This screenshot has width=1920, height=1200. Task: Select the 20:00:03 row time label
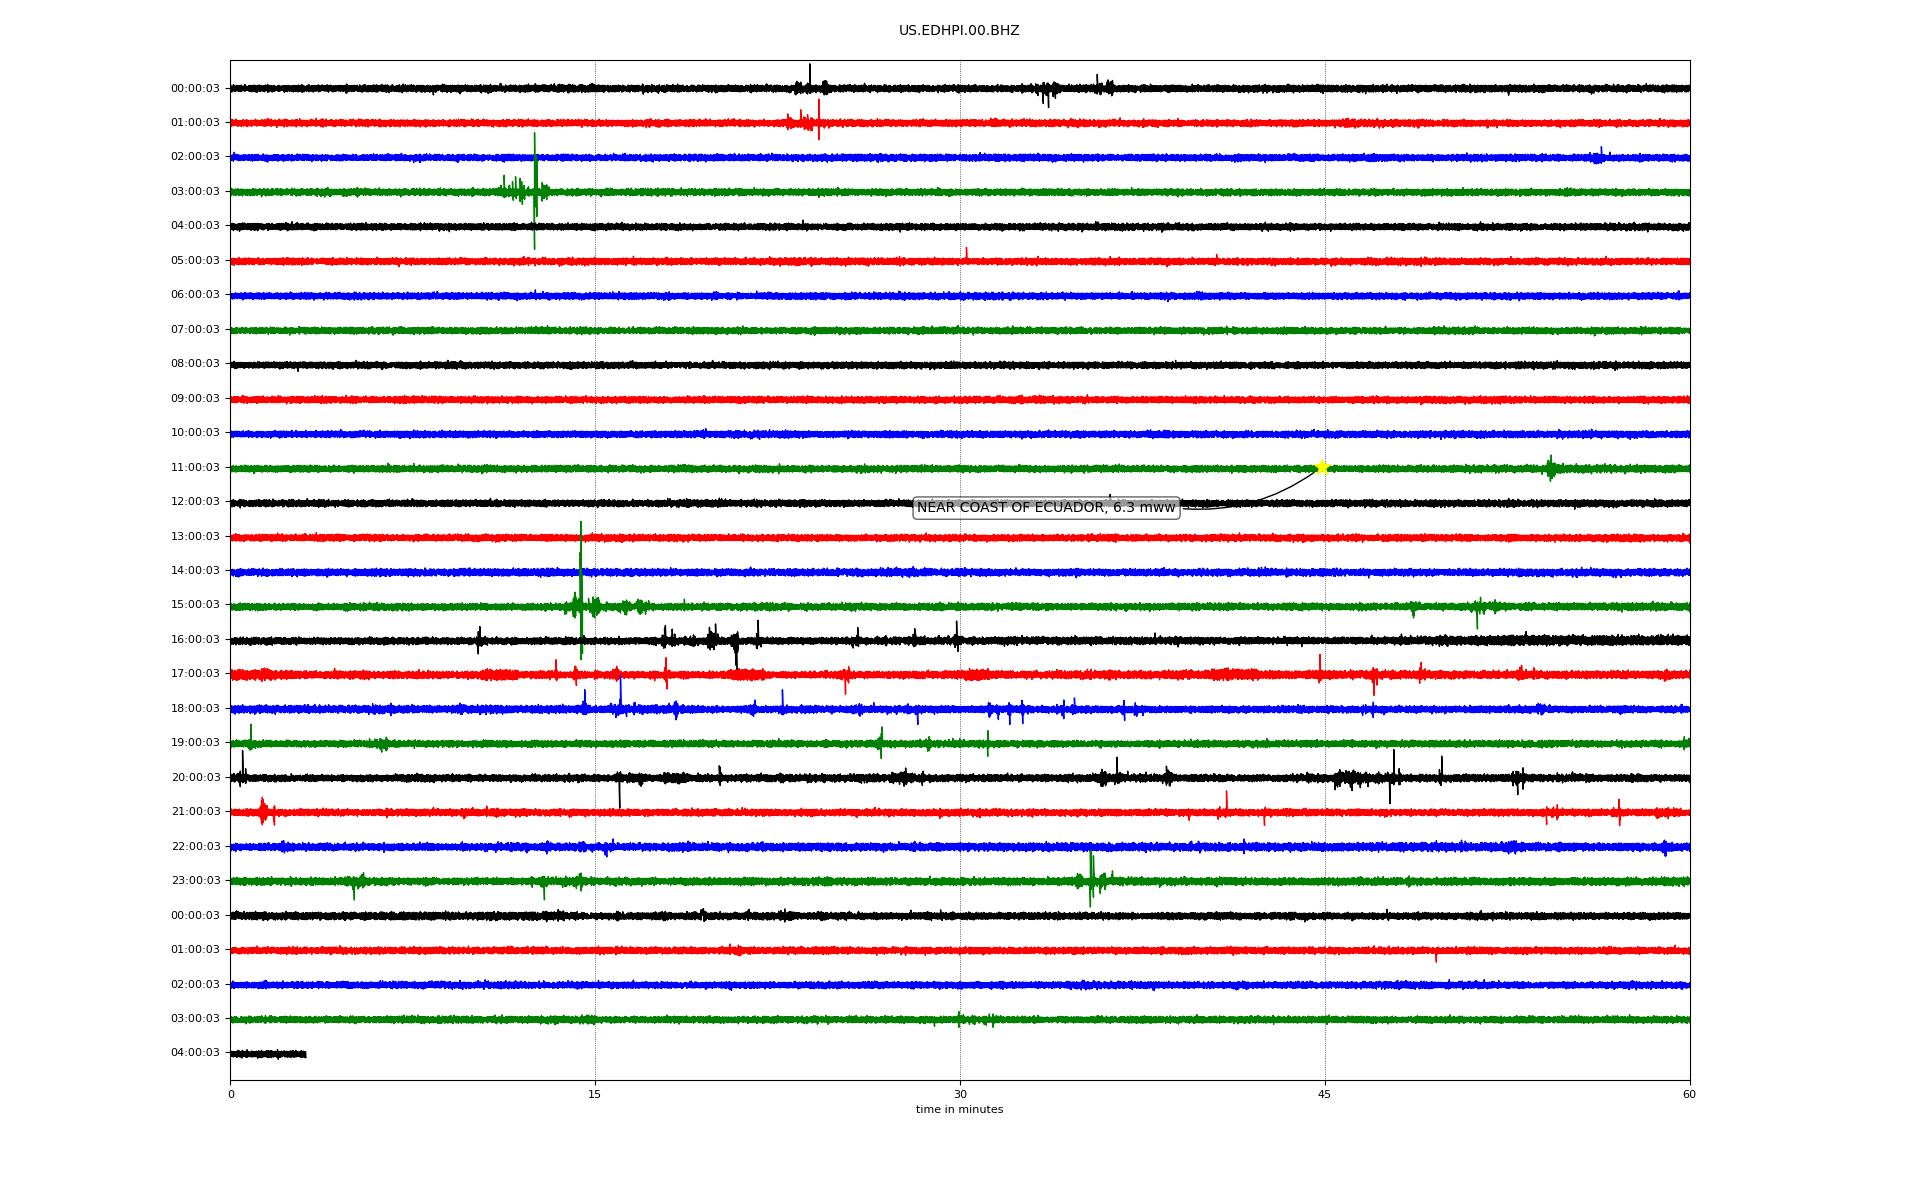[195, 778]
